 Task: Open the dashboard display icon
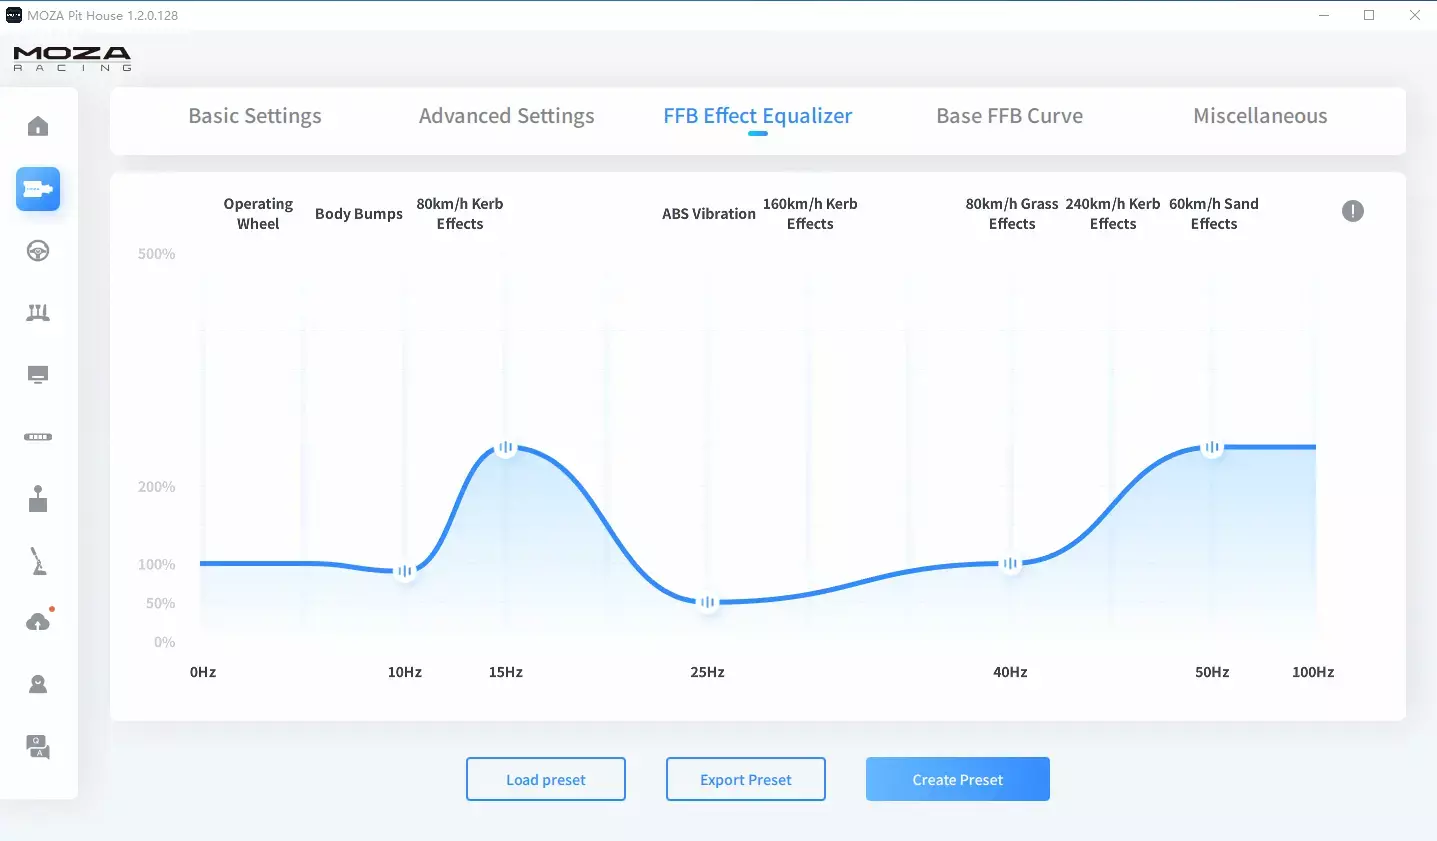pos(38,375)
